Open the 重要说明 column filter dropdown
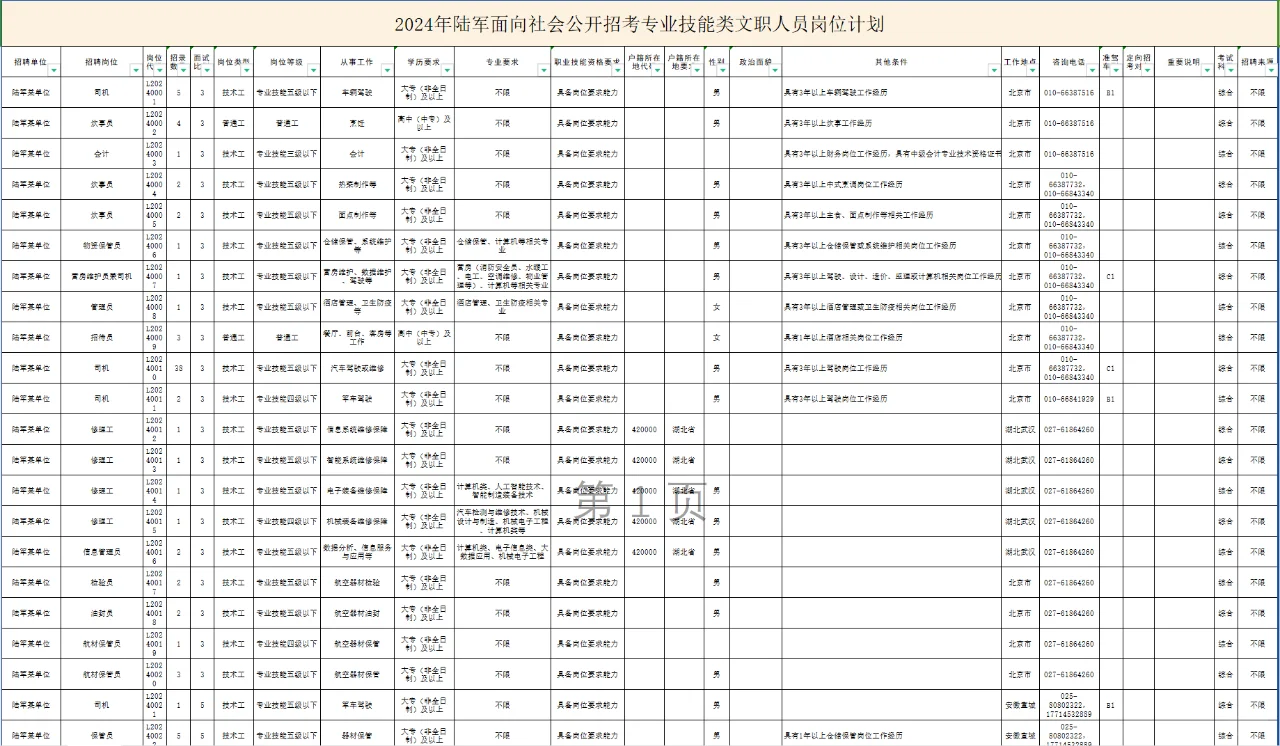1280x746 pixels. [x=1207, y=71]
